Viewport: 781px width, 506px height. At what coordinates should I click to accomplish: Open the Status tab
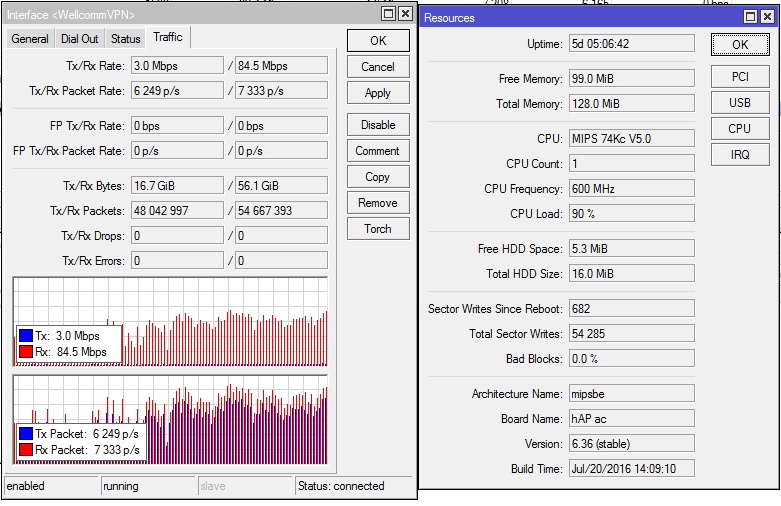point(126,39)
